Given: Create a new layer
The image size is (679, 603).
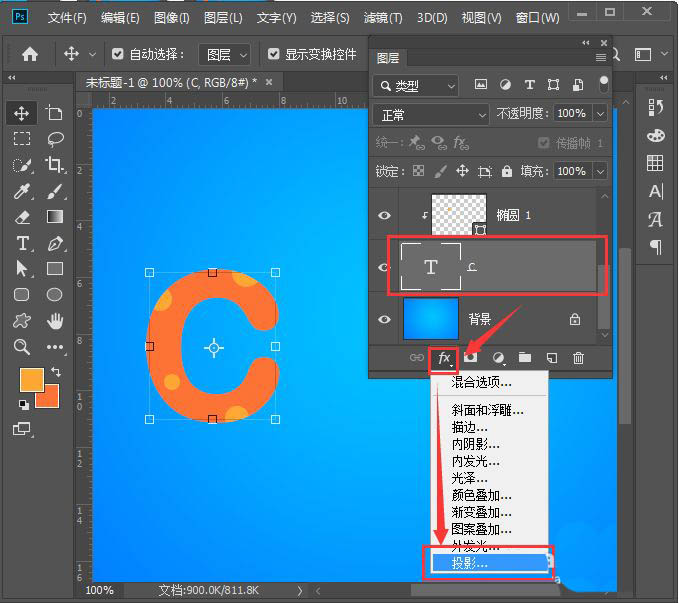Looking at the screenshot, I should pyautogui.click(x=552, y=358).
